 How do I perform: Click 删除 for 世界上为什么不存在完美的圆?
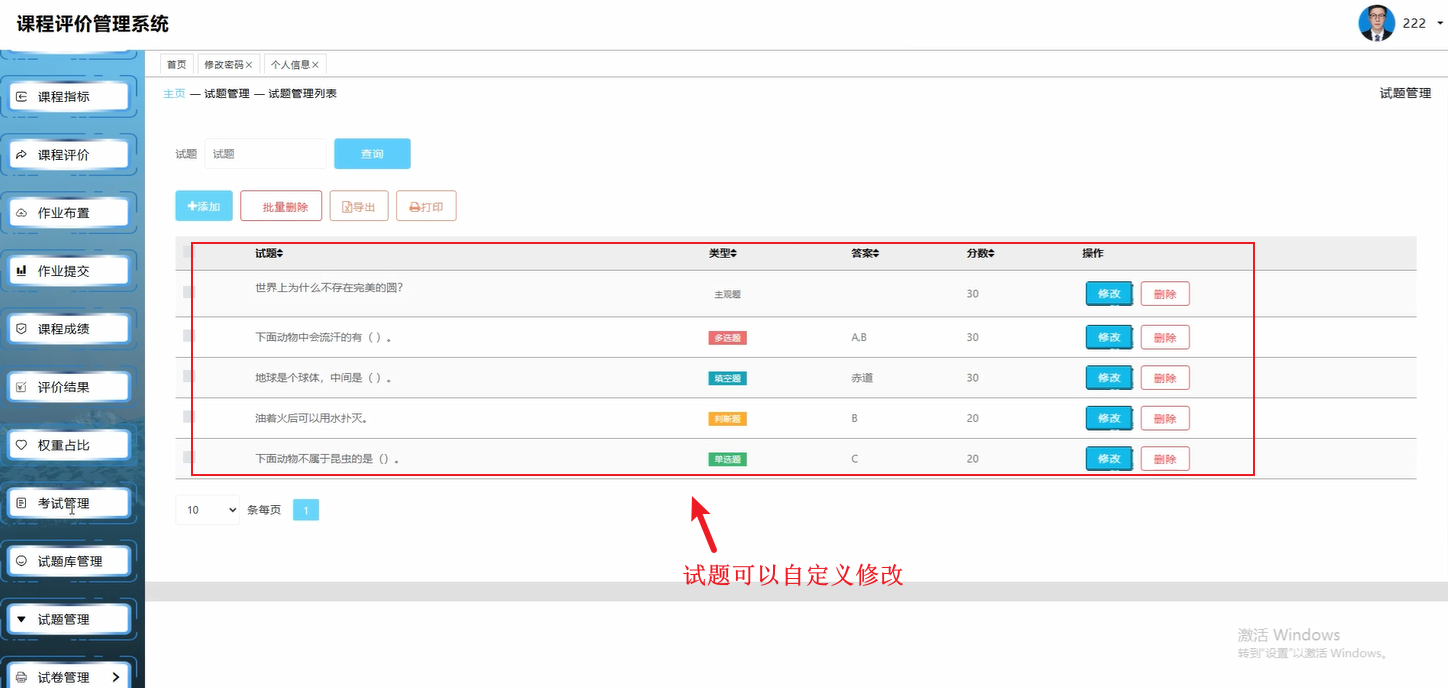[x=1165, y=294]
